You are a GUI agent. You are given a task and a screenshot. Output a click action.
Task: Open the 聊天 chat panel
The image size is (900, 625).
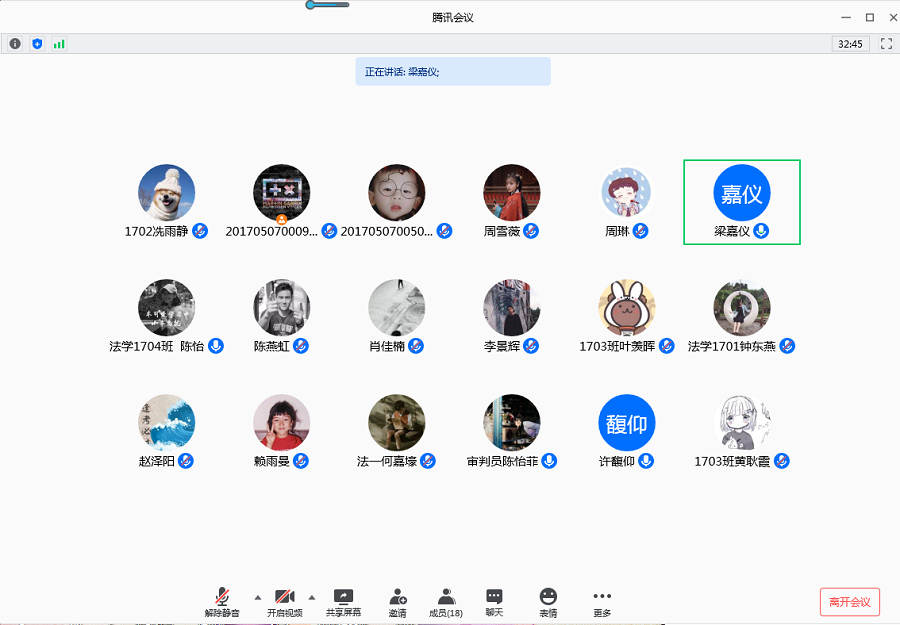click(x=494, y=601)
